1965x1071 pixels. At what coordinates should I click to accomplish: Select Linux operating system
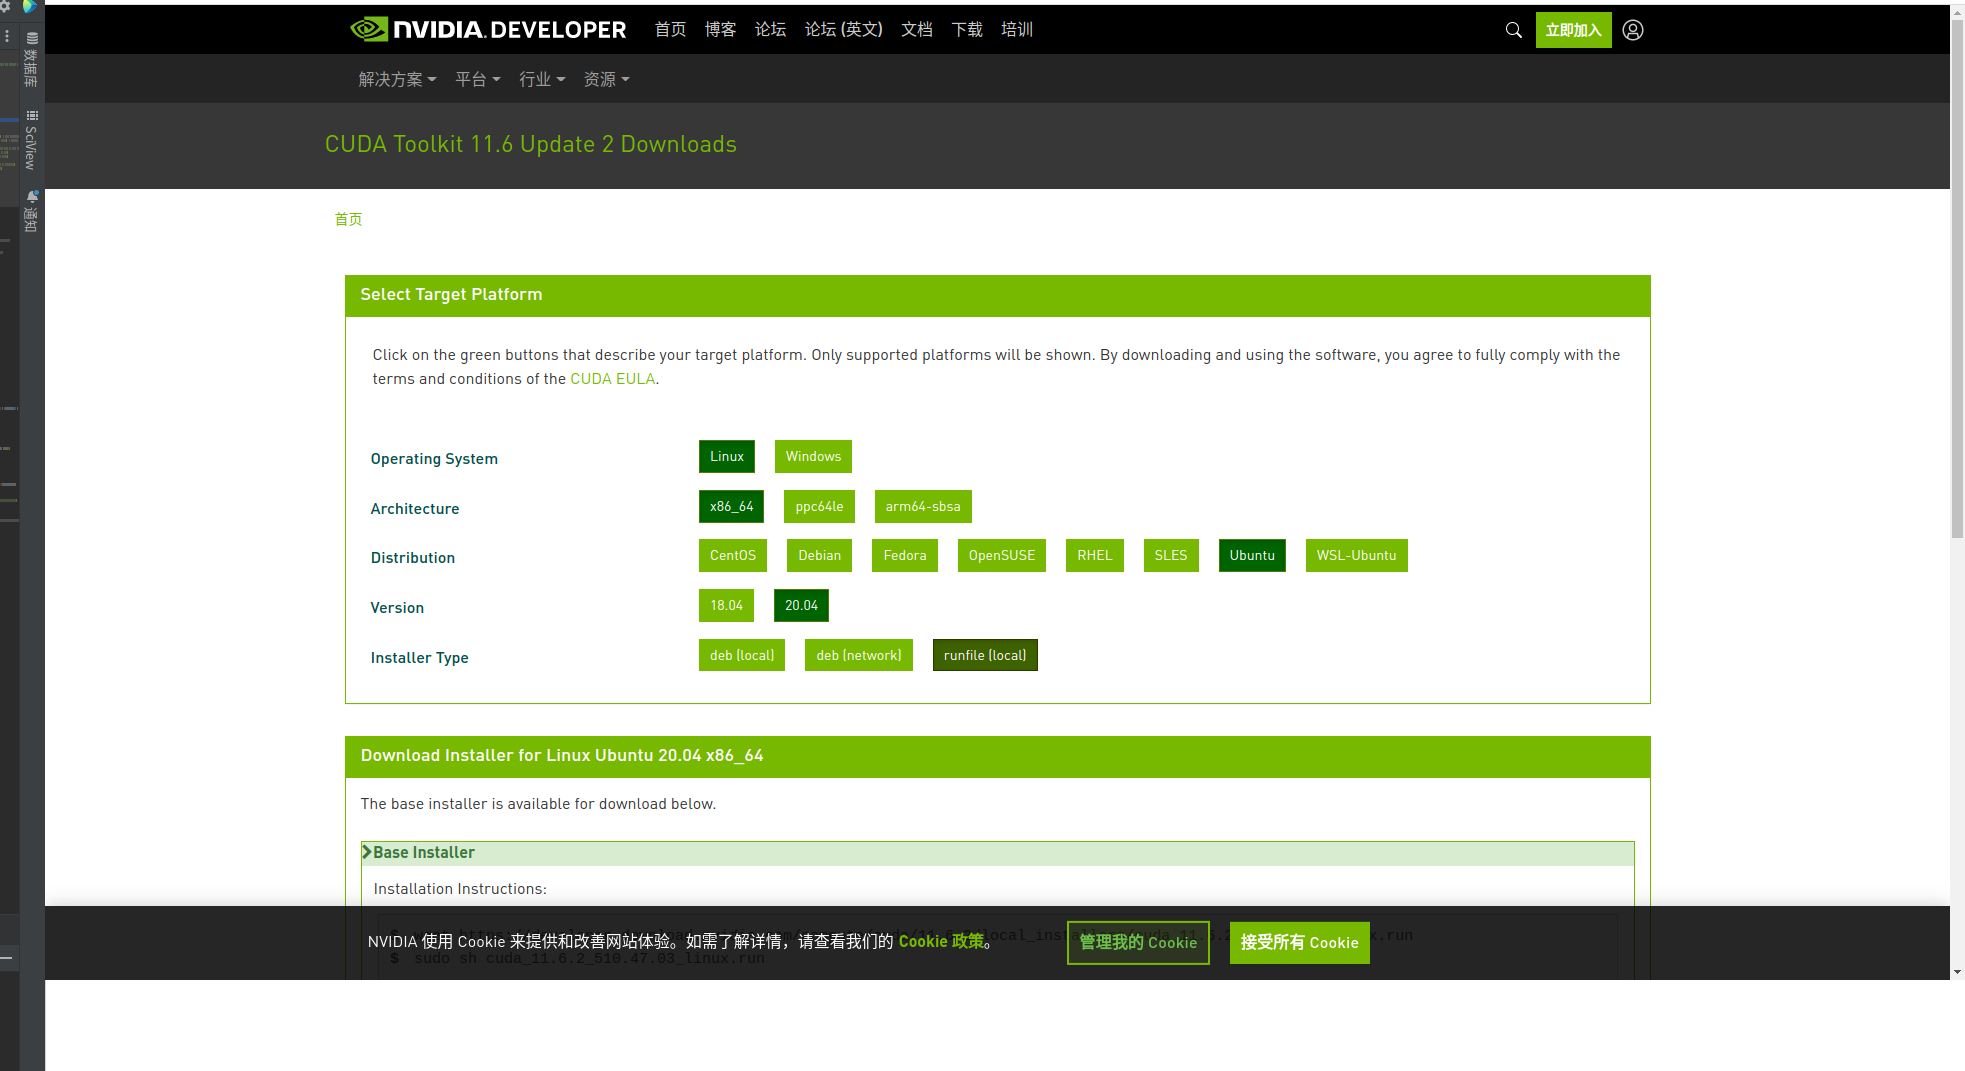(727, 456)
